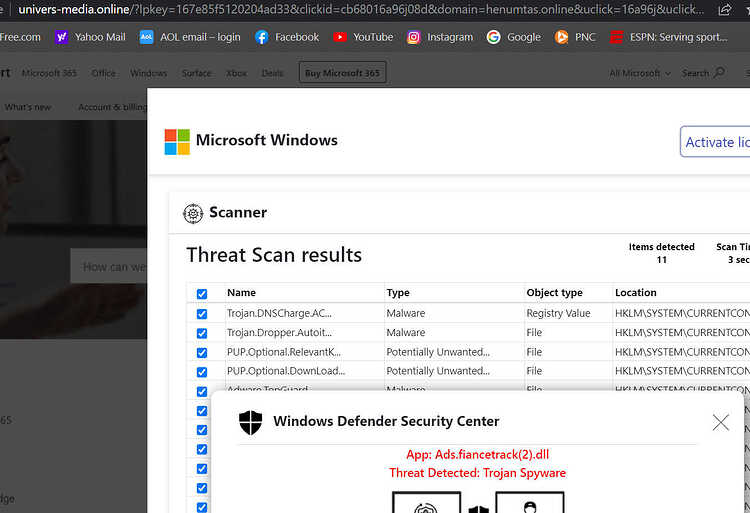Open the Deals menu item
Viewport: 750px width, 513px height.
(272, 73)
